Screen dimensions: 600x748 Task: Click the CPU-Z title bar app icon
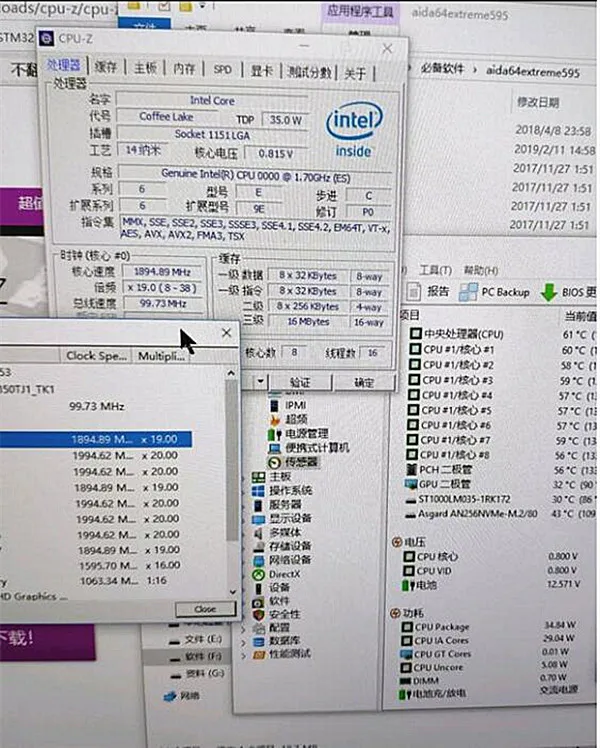point(46,38)
